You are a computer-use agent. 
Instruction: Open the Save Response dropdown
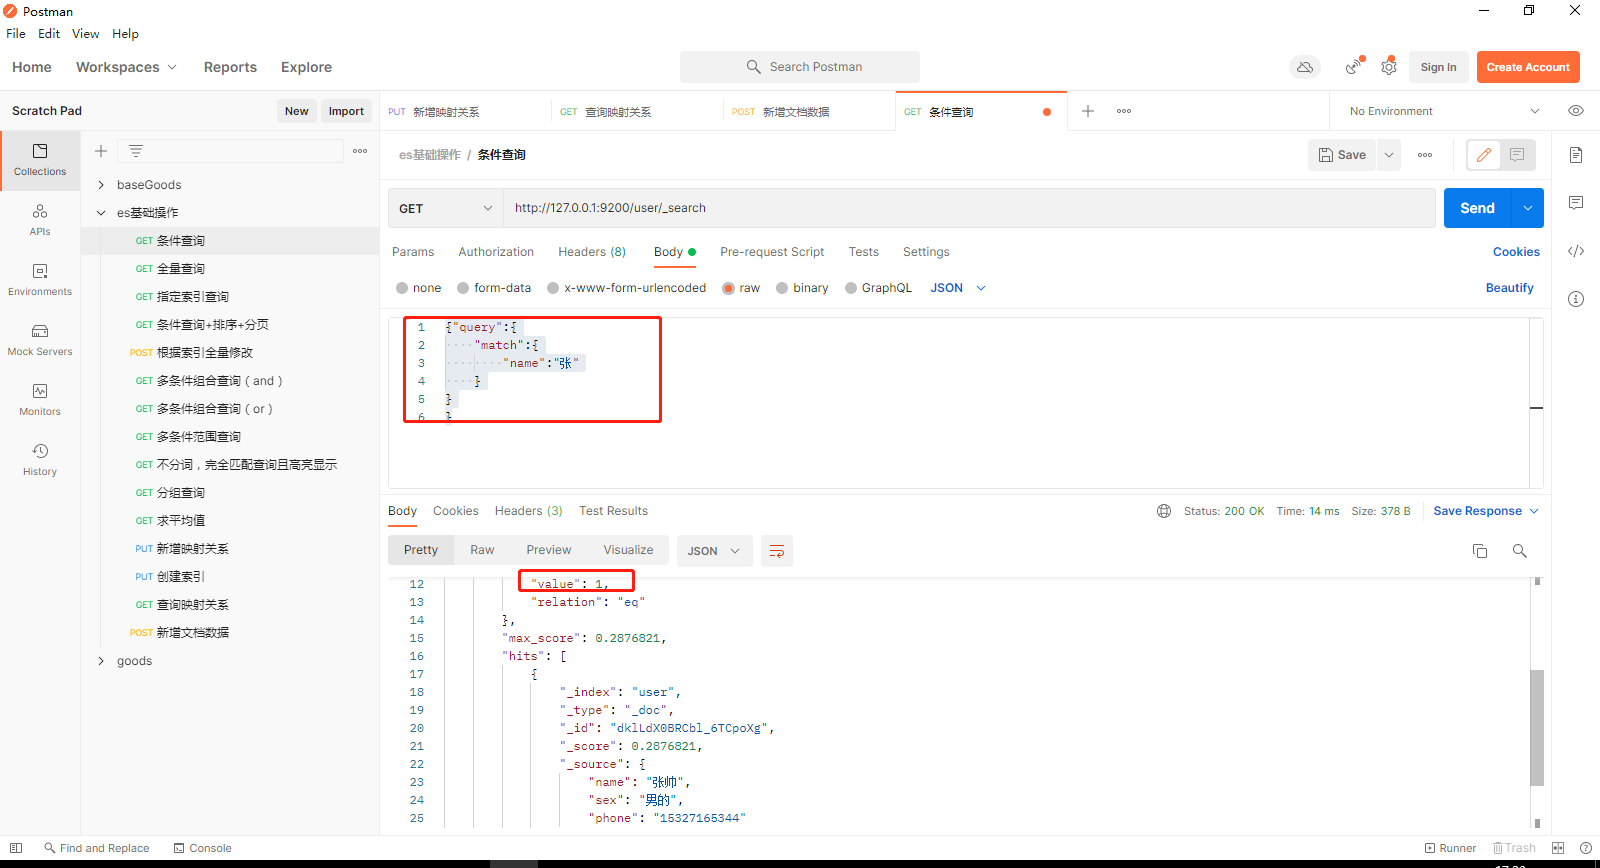click(1486, 511)
